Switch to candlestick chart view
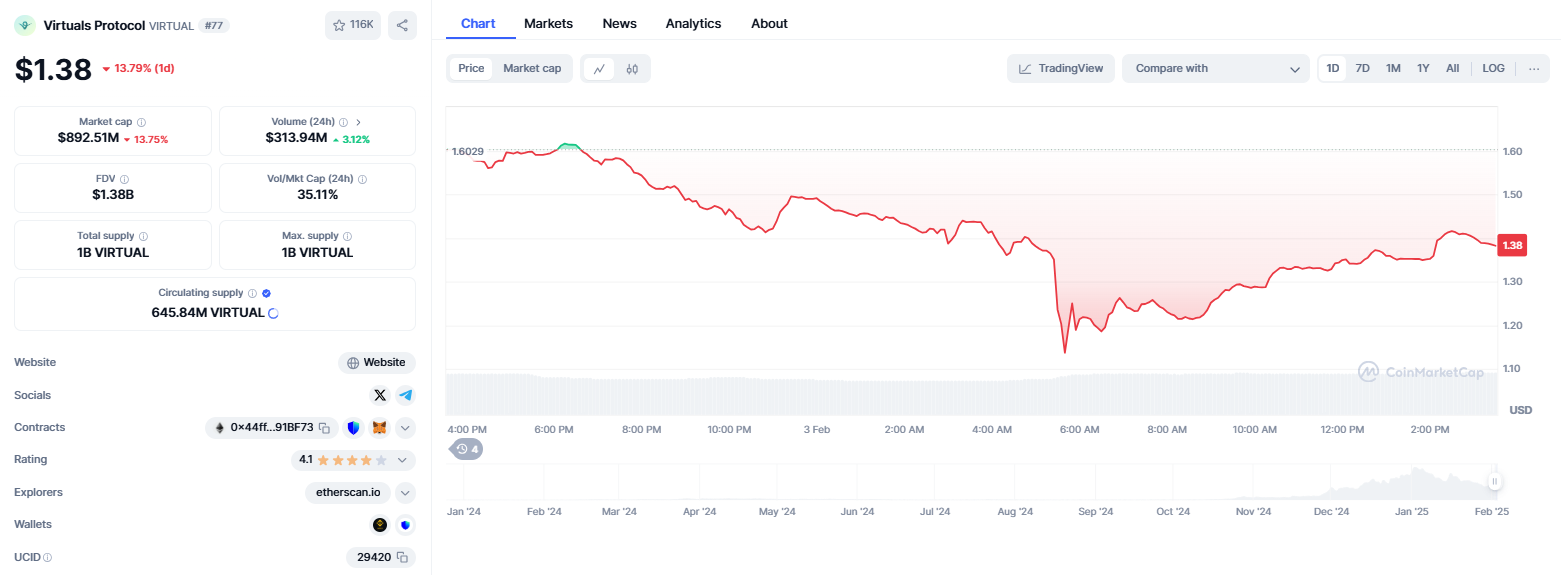 (632, 69)
